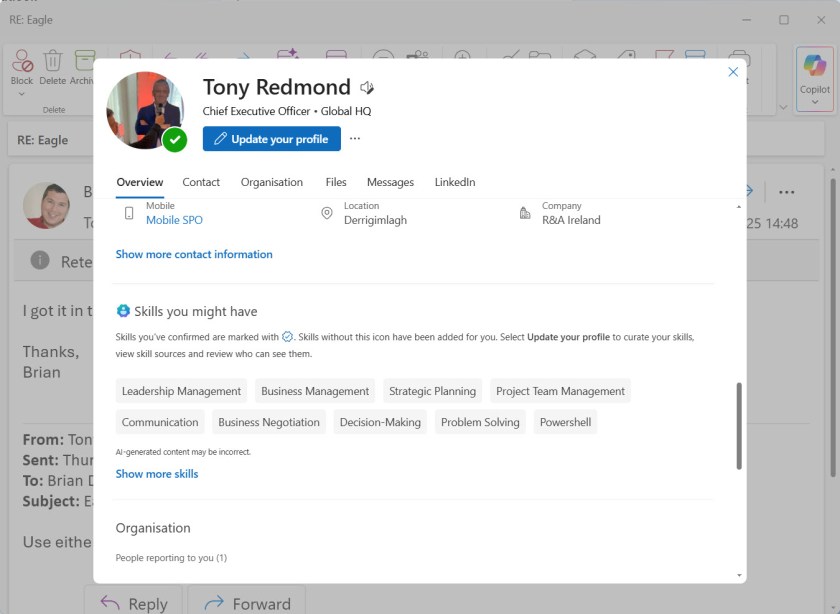Switch to the Contact tab
840x614 pixels.
pyautogui.click(x=201, y=182)
